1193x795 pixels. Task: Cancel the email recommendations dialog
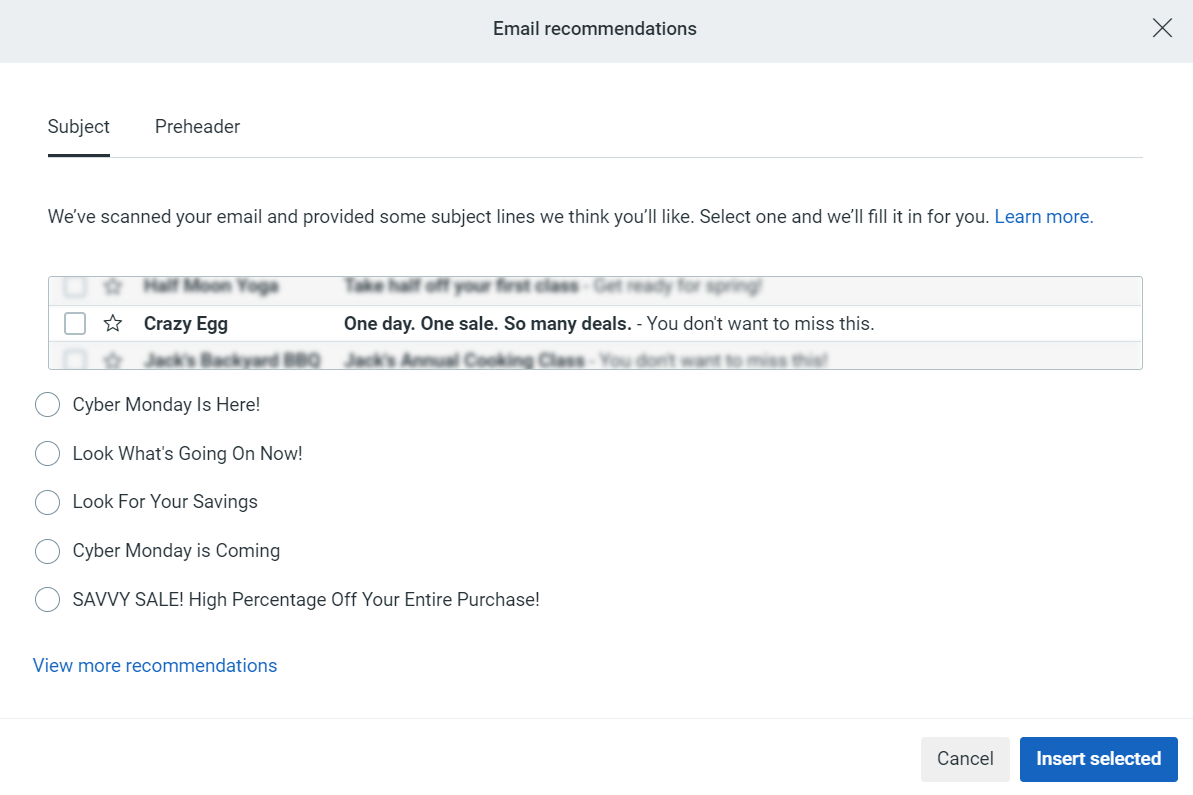coord(964,759)
